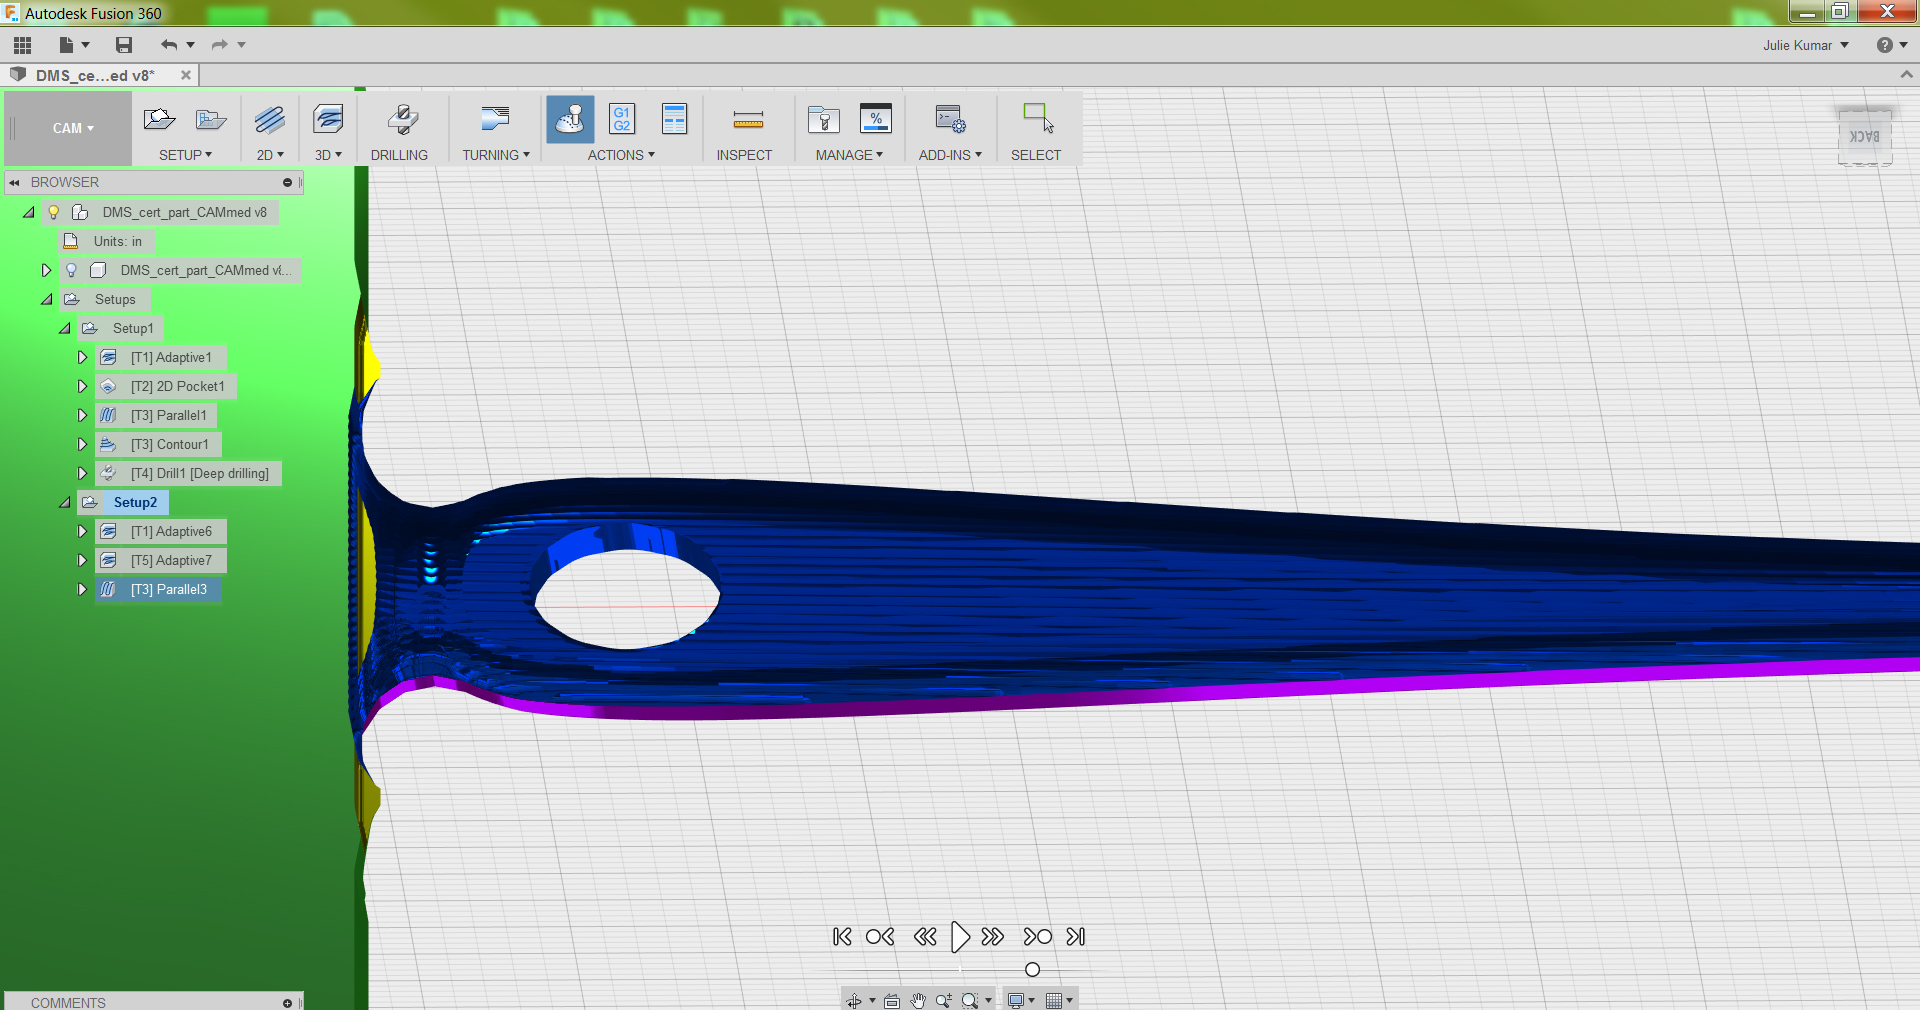Activate the Pan hand tool
Viewport: 1920px width, 1010px height.
(x=918, y=1000)
